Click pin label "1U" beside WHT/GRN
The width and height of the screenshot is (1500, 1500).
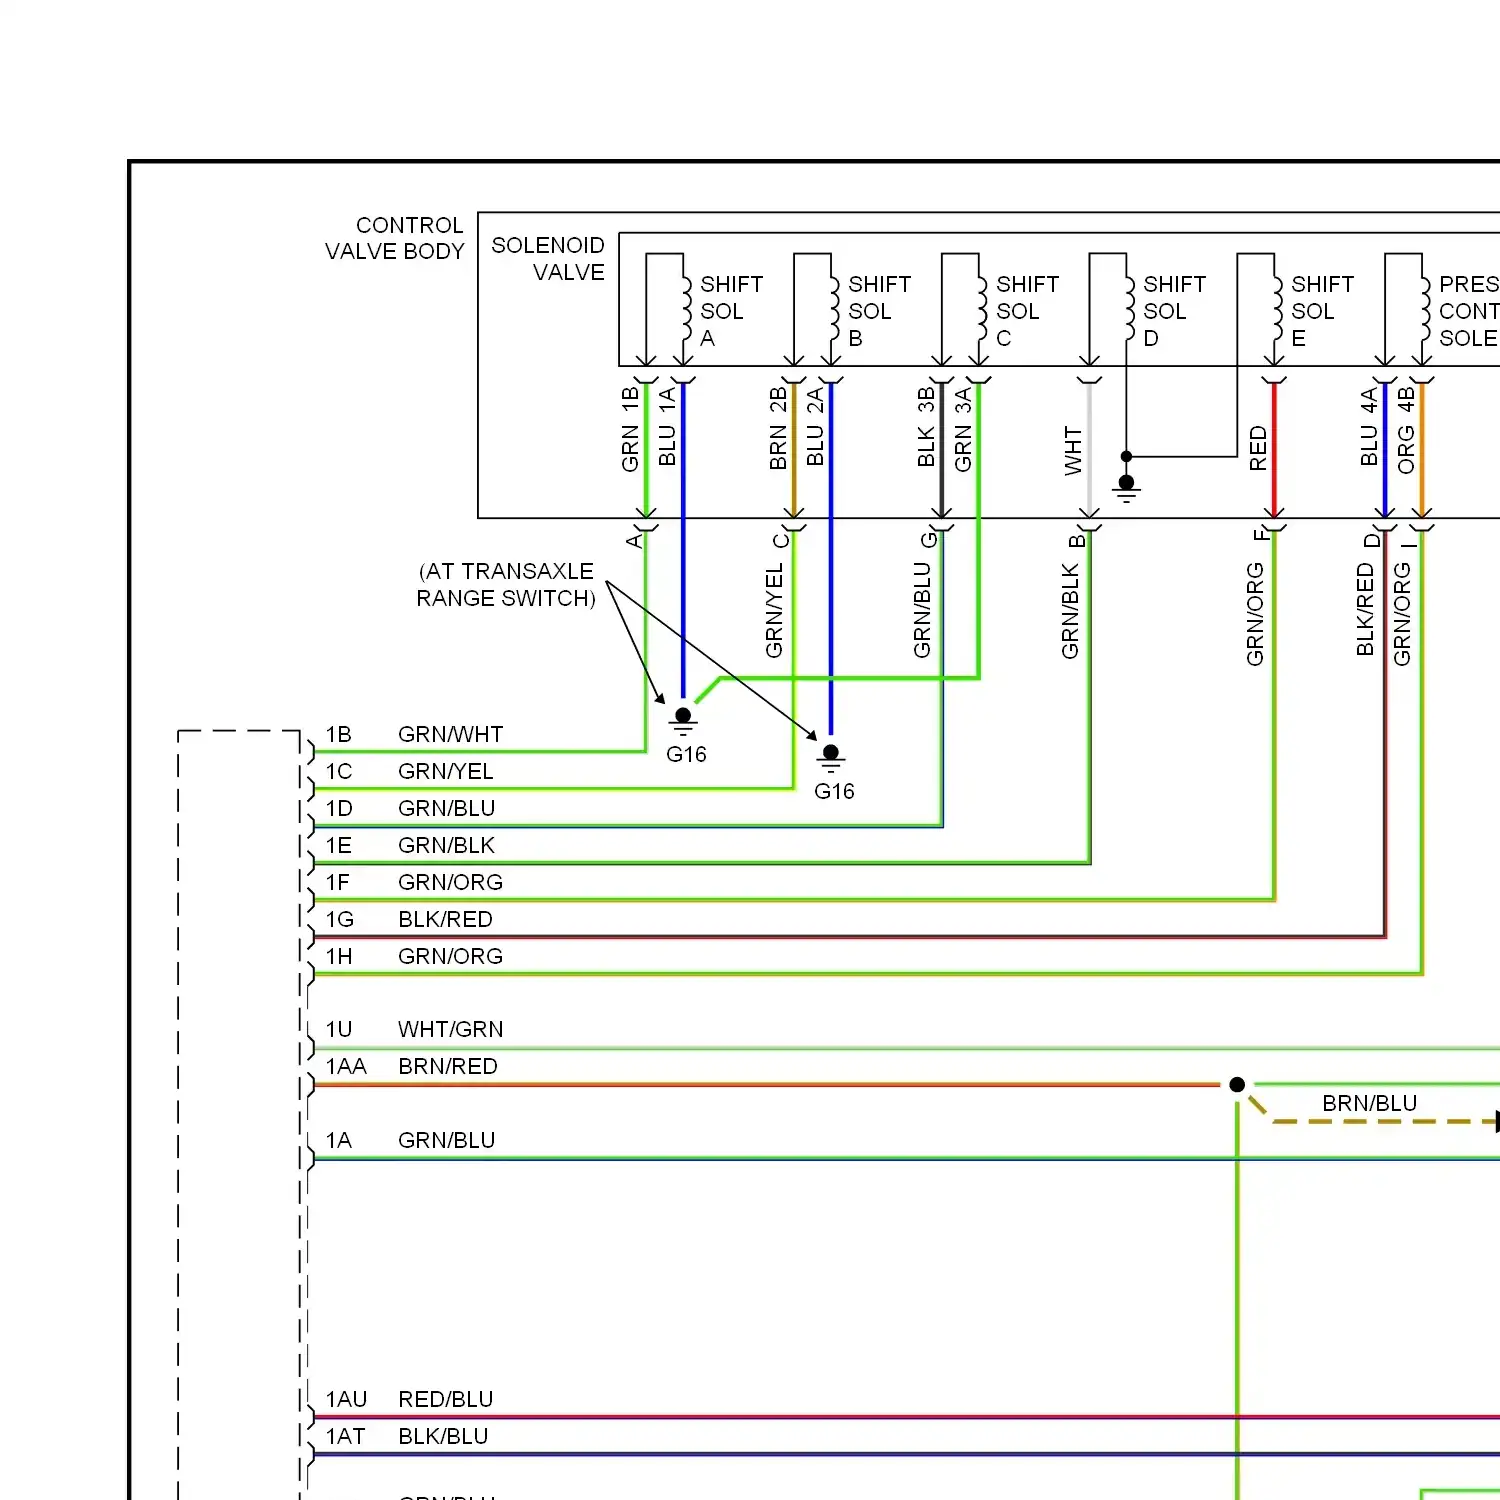339,1030
